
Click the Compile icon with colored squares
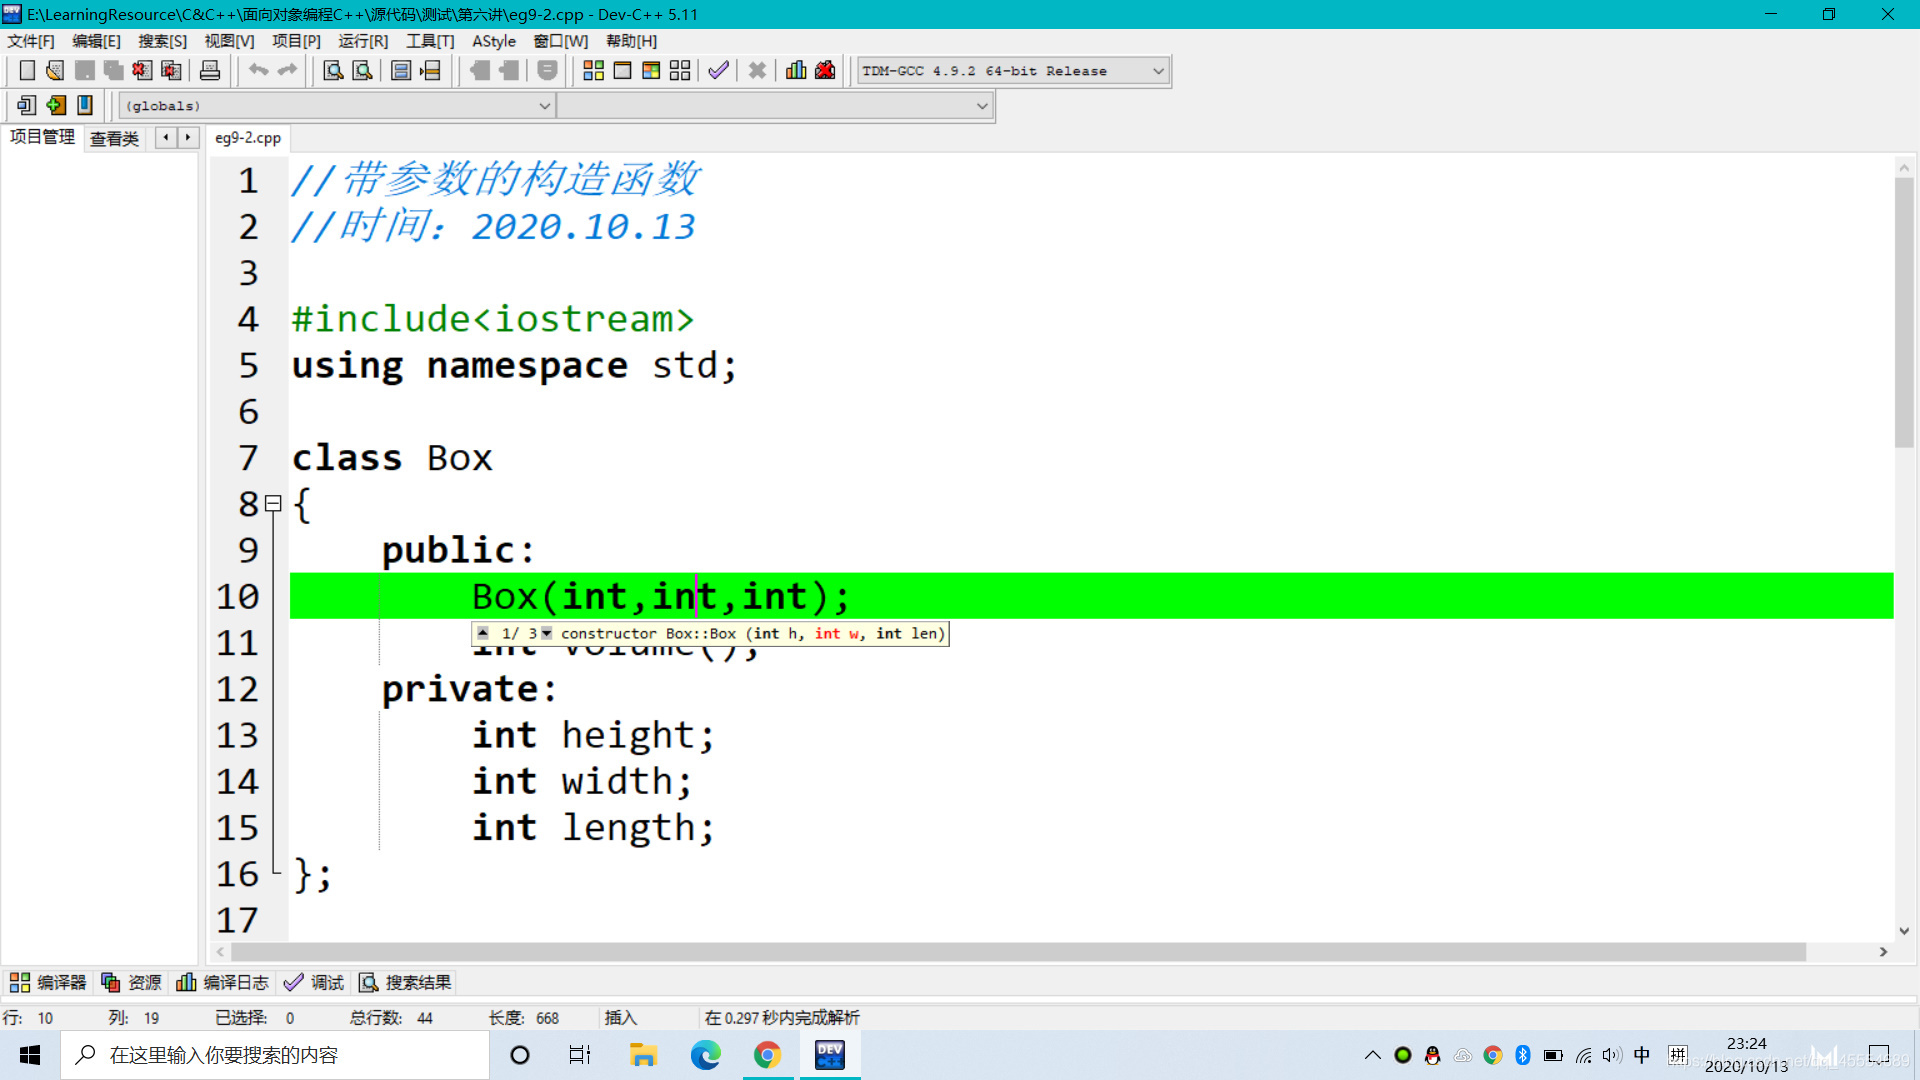tap(593, 71)
